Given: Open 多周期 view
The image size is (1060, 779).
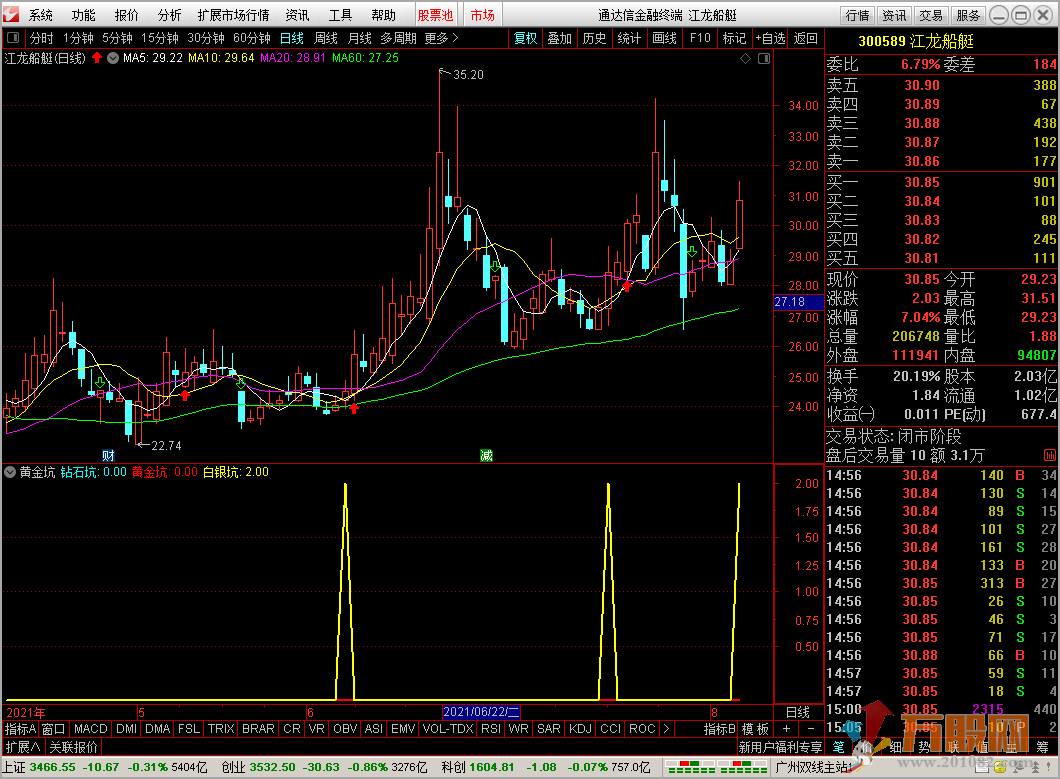Looking at the screenshot, I should click(398, 38).
